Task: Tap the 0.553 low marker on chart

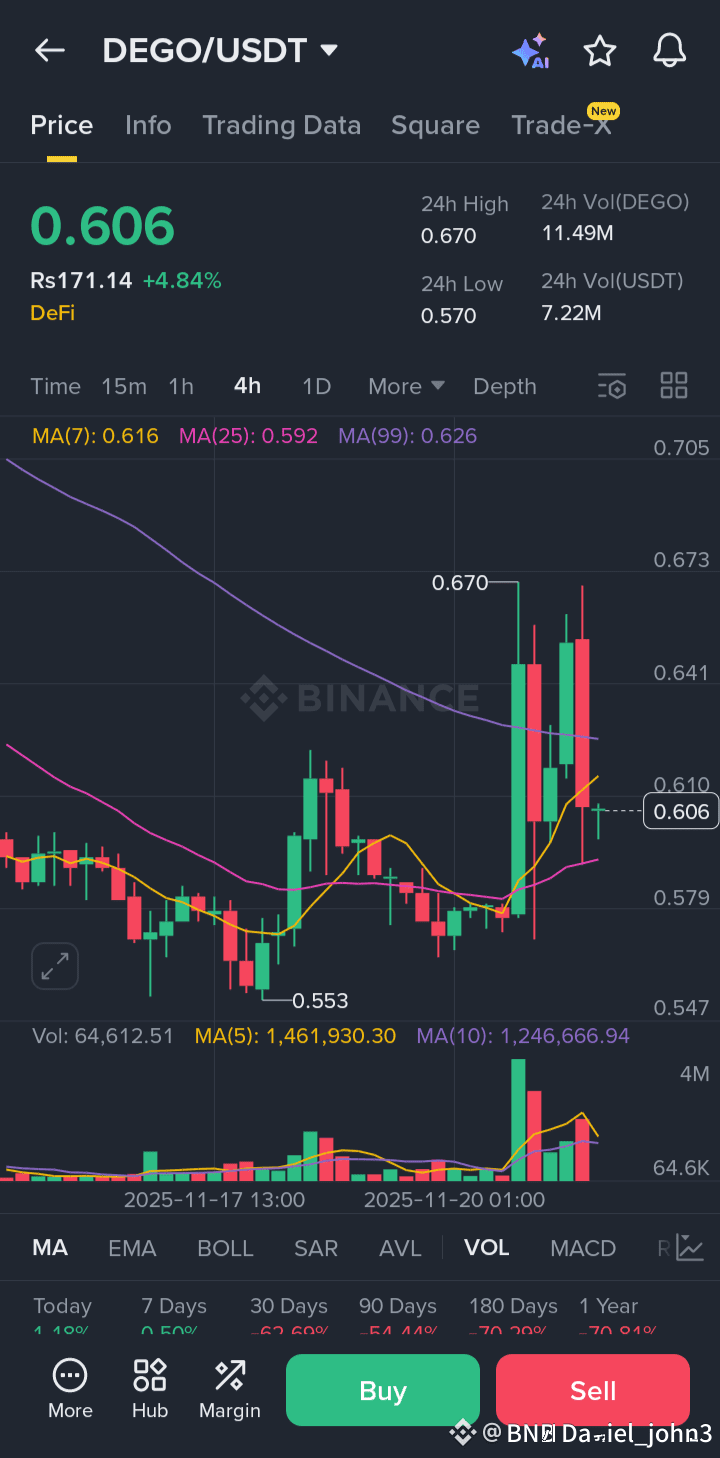Action: tap(320, 1000)
